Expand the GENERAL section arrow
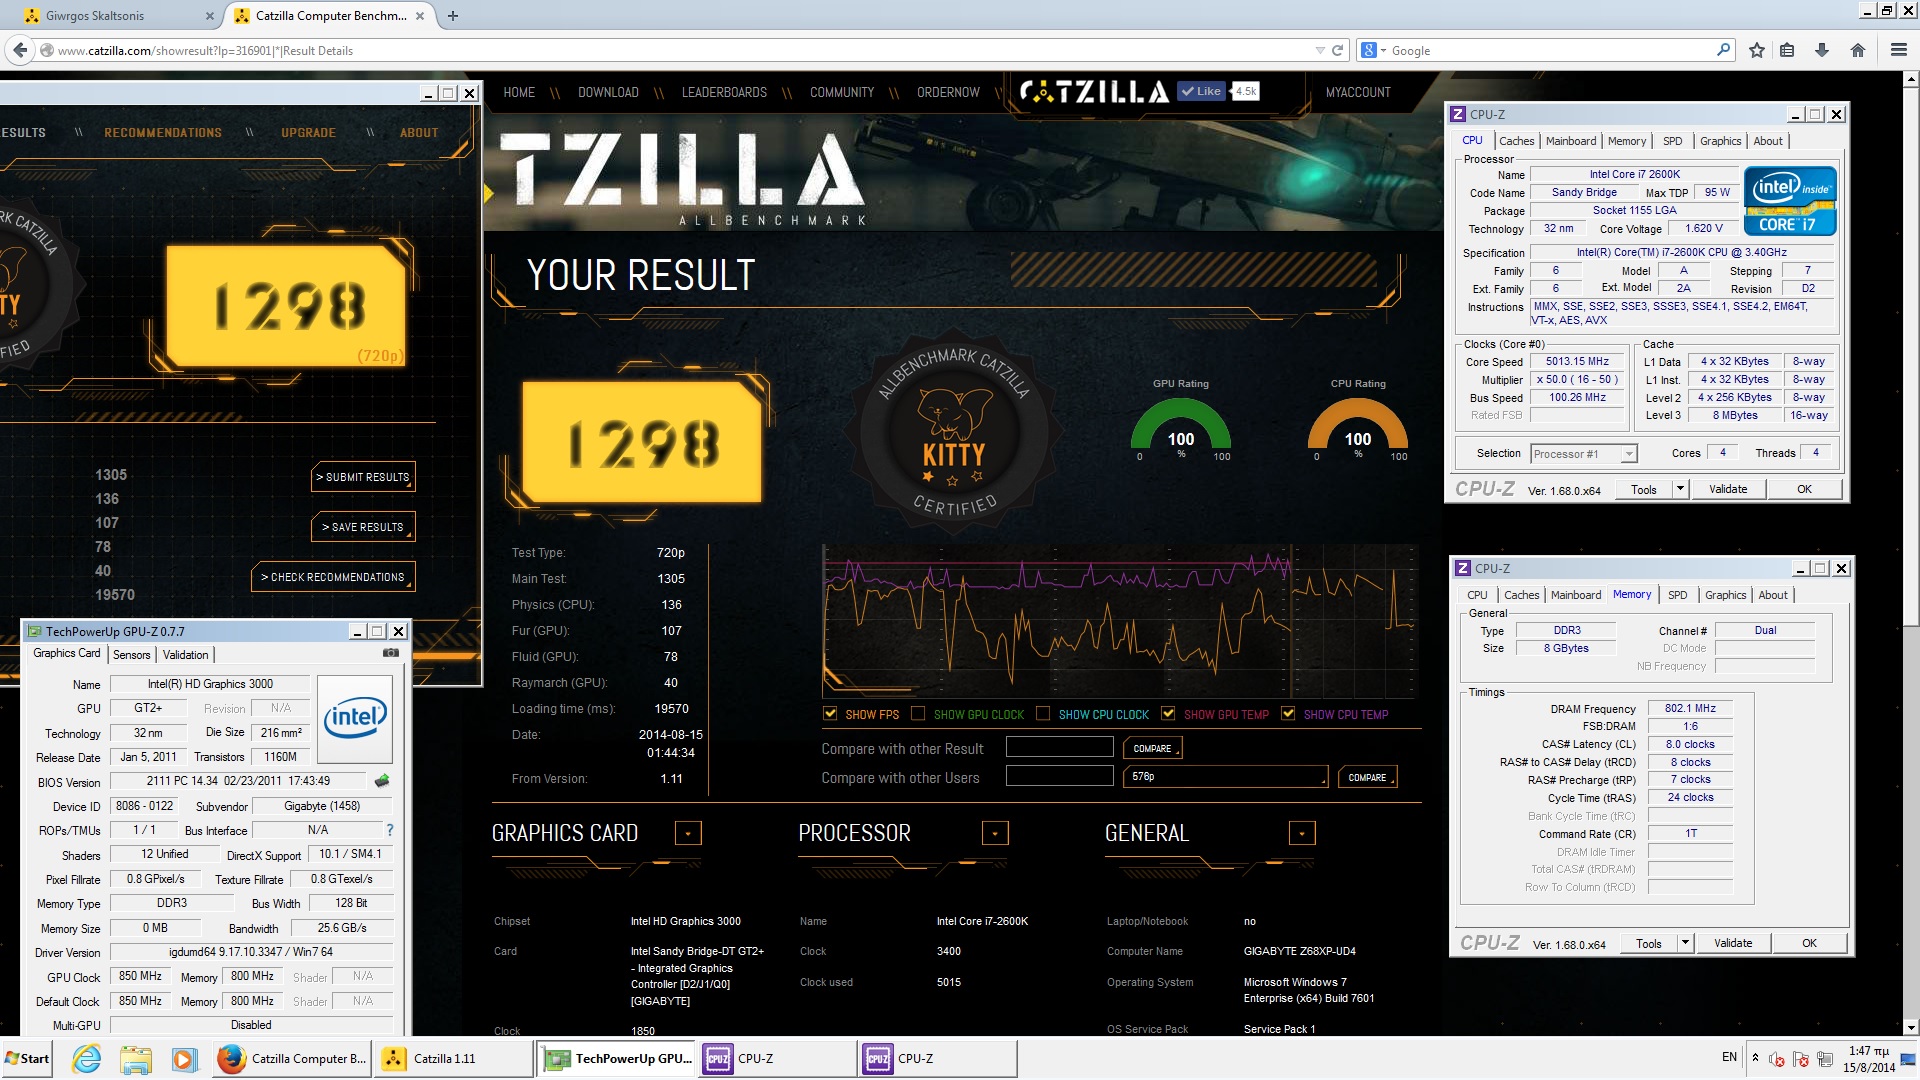The width and height of the screenshot is (1920, 1080). point(1302,833)
